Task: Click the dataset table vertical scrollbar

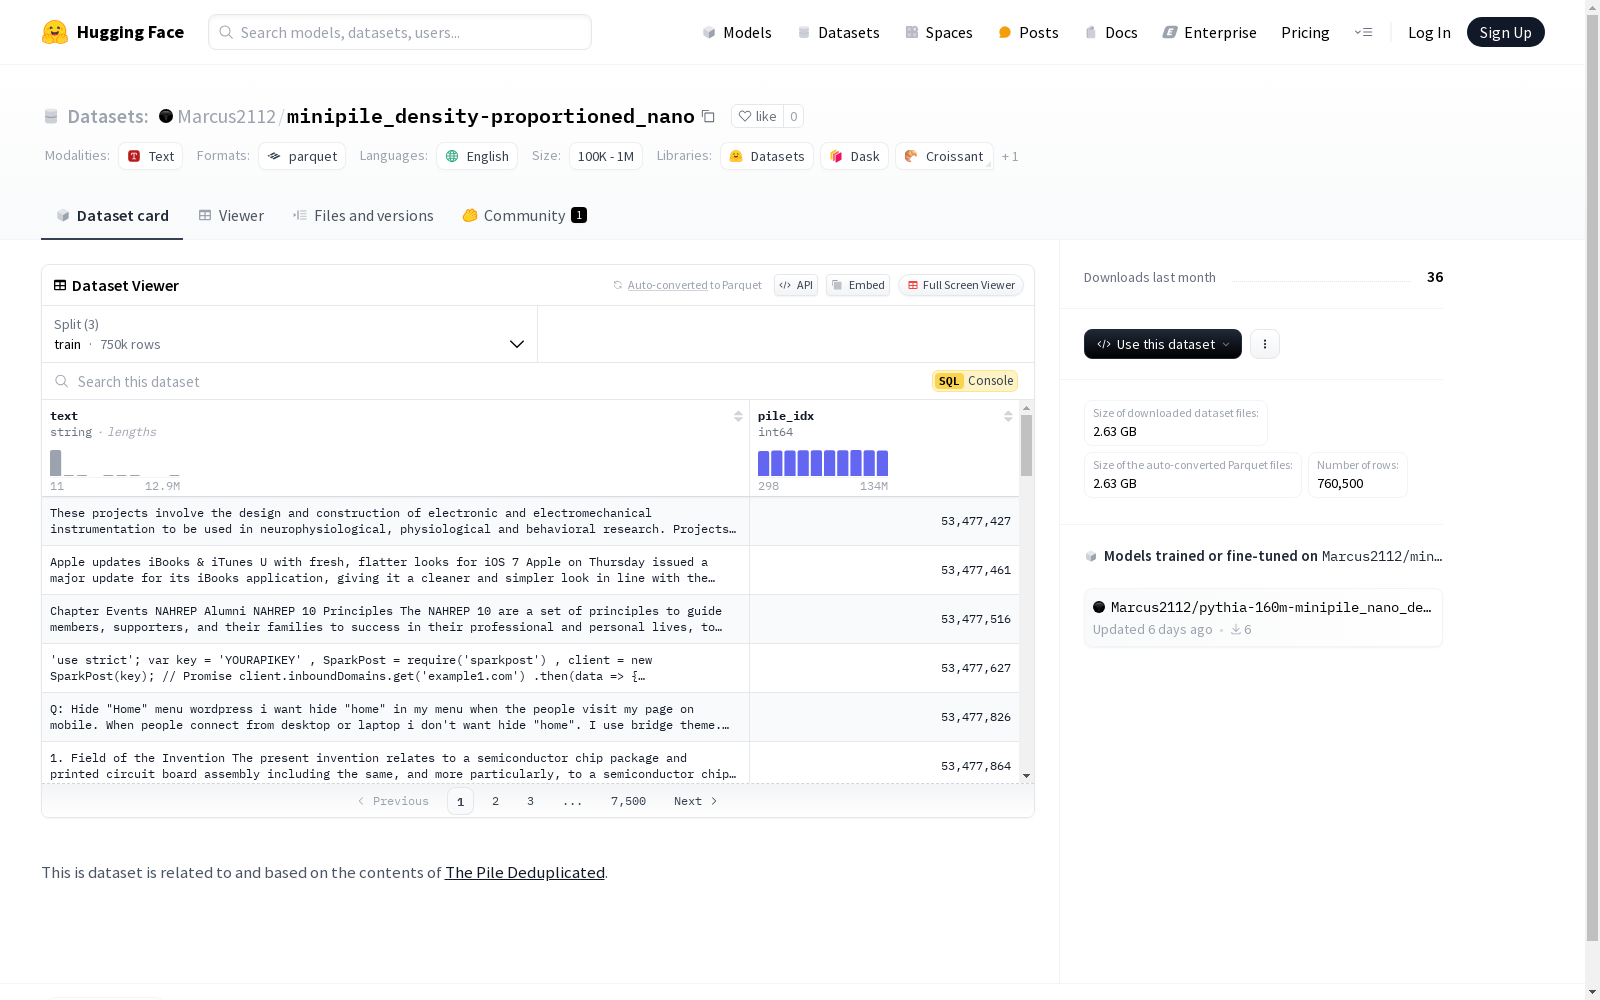Action: 1026,446
